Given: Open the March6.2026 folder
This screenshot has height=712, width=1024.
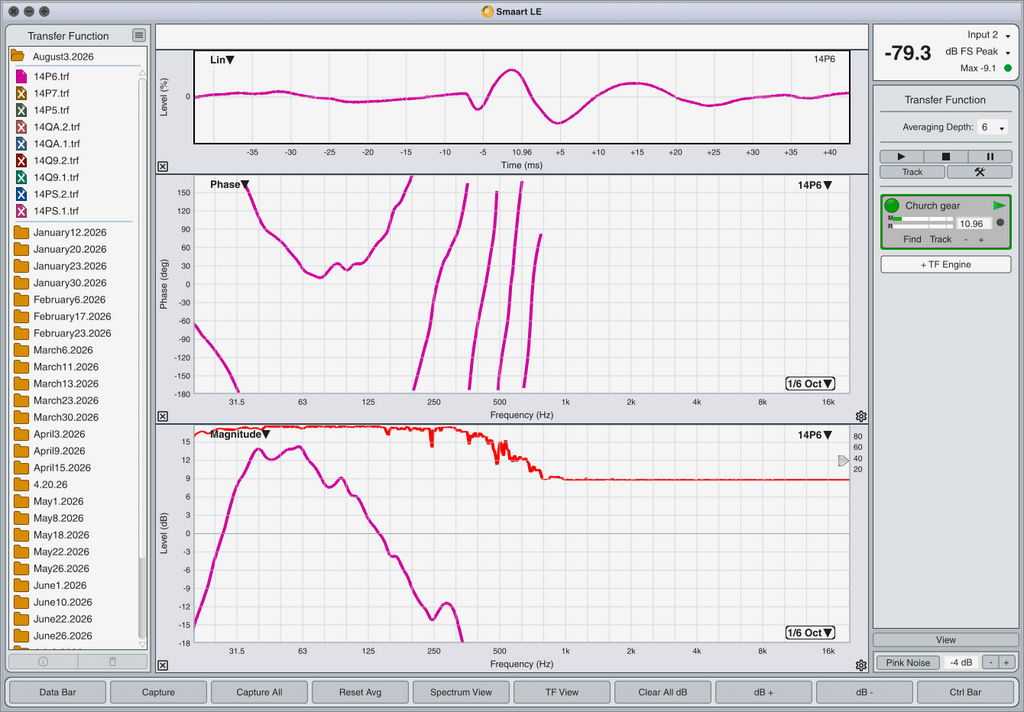Looking at the screenshot, I should coord(63,350).
